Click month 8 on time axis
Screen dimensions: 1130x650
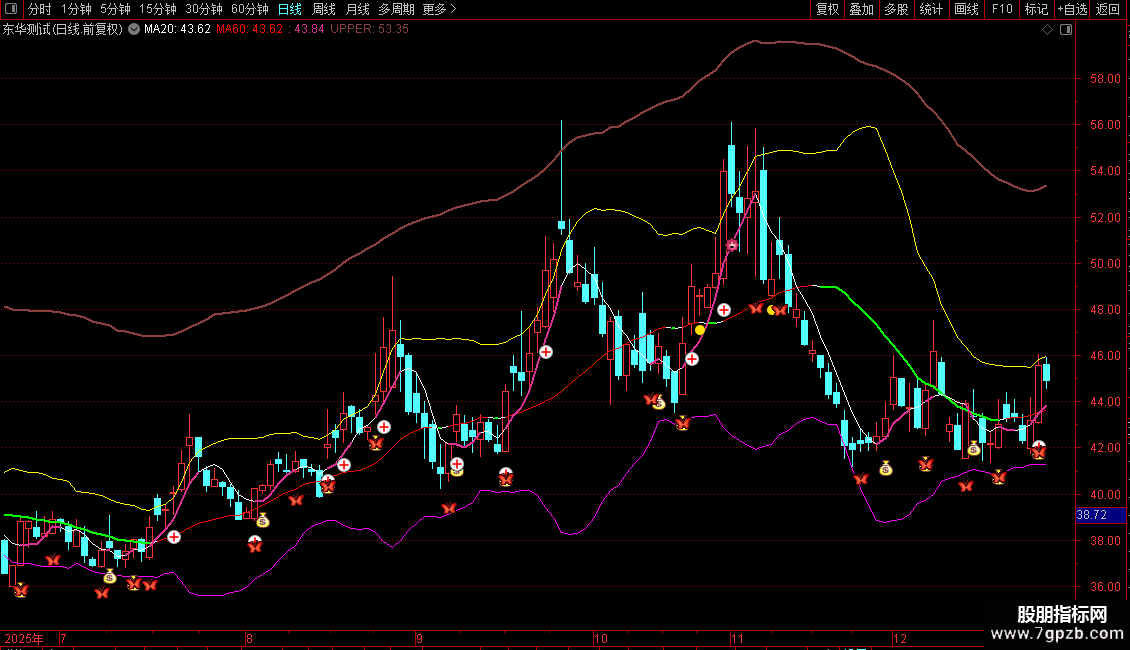pyautogui.click(x=249, y=638)
